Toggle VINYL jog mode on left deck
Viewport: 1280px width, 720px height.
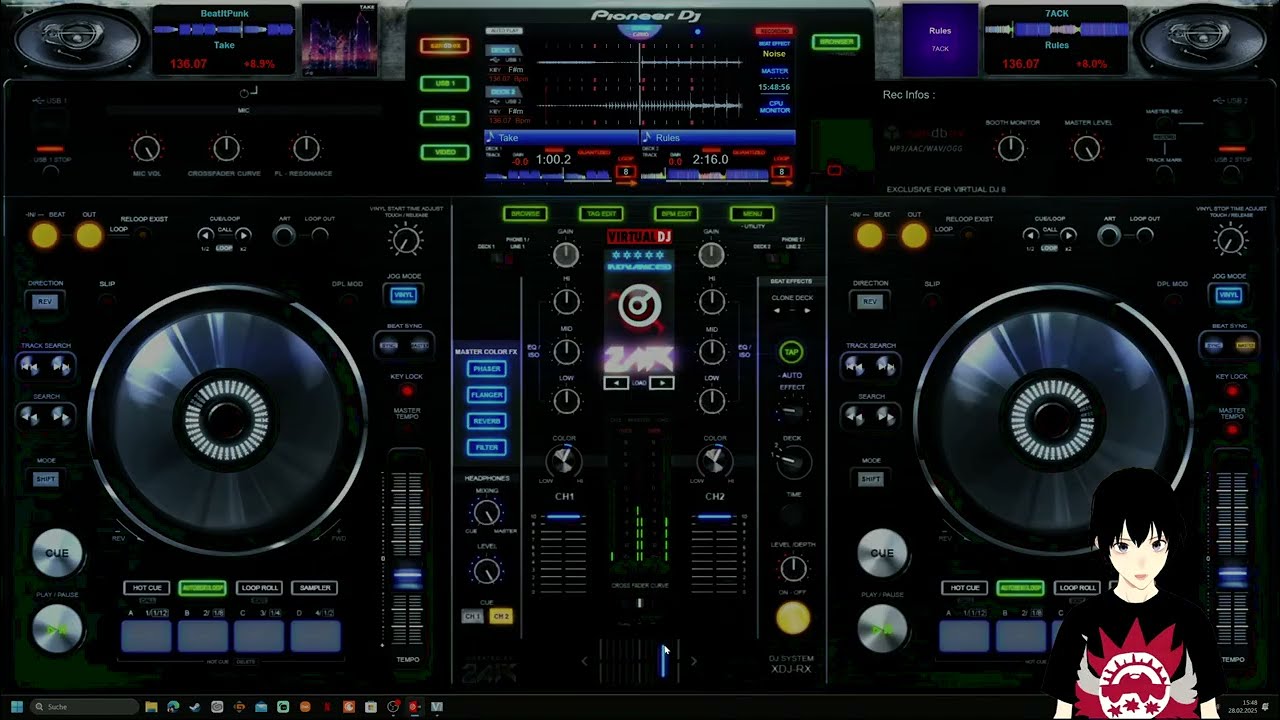[404, 295]
